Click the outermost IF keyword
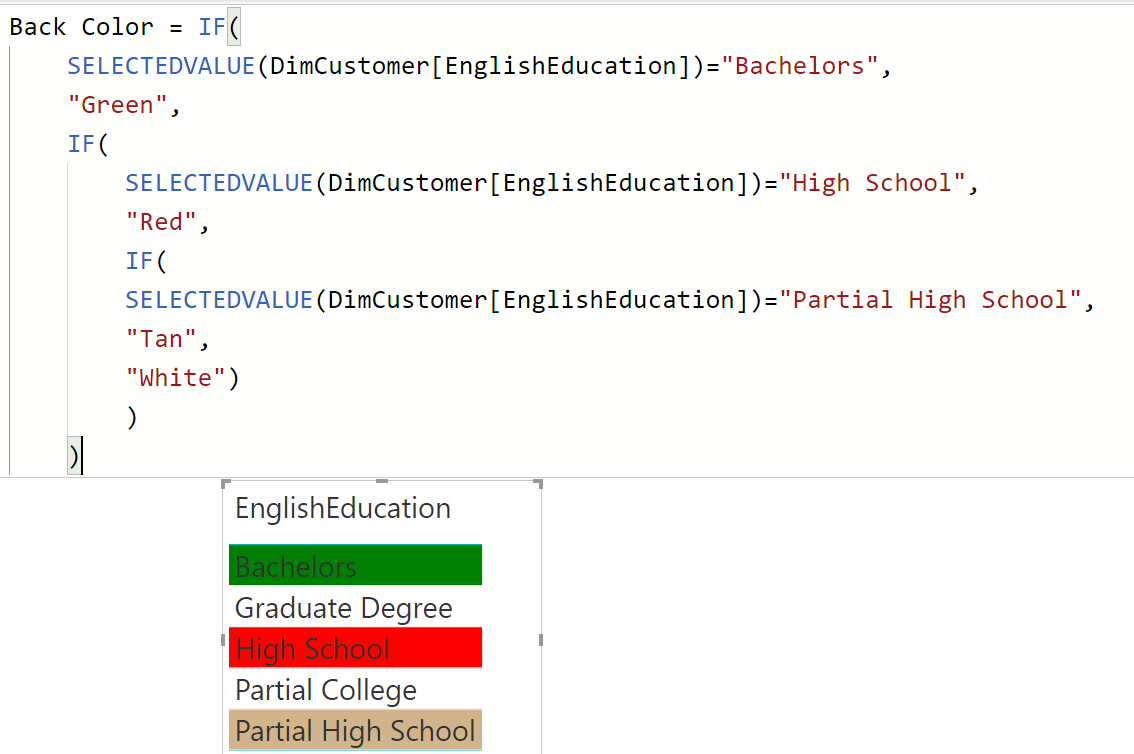Image resolution: width=1134 pixels, height=754 pixels. (211, 26)
